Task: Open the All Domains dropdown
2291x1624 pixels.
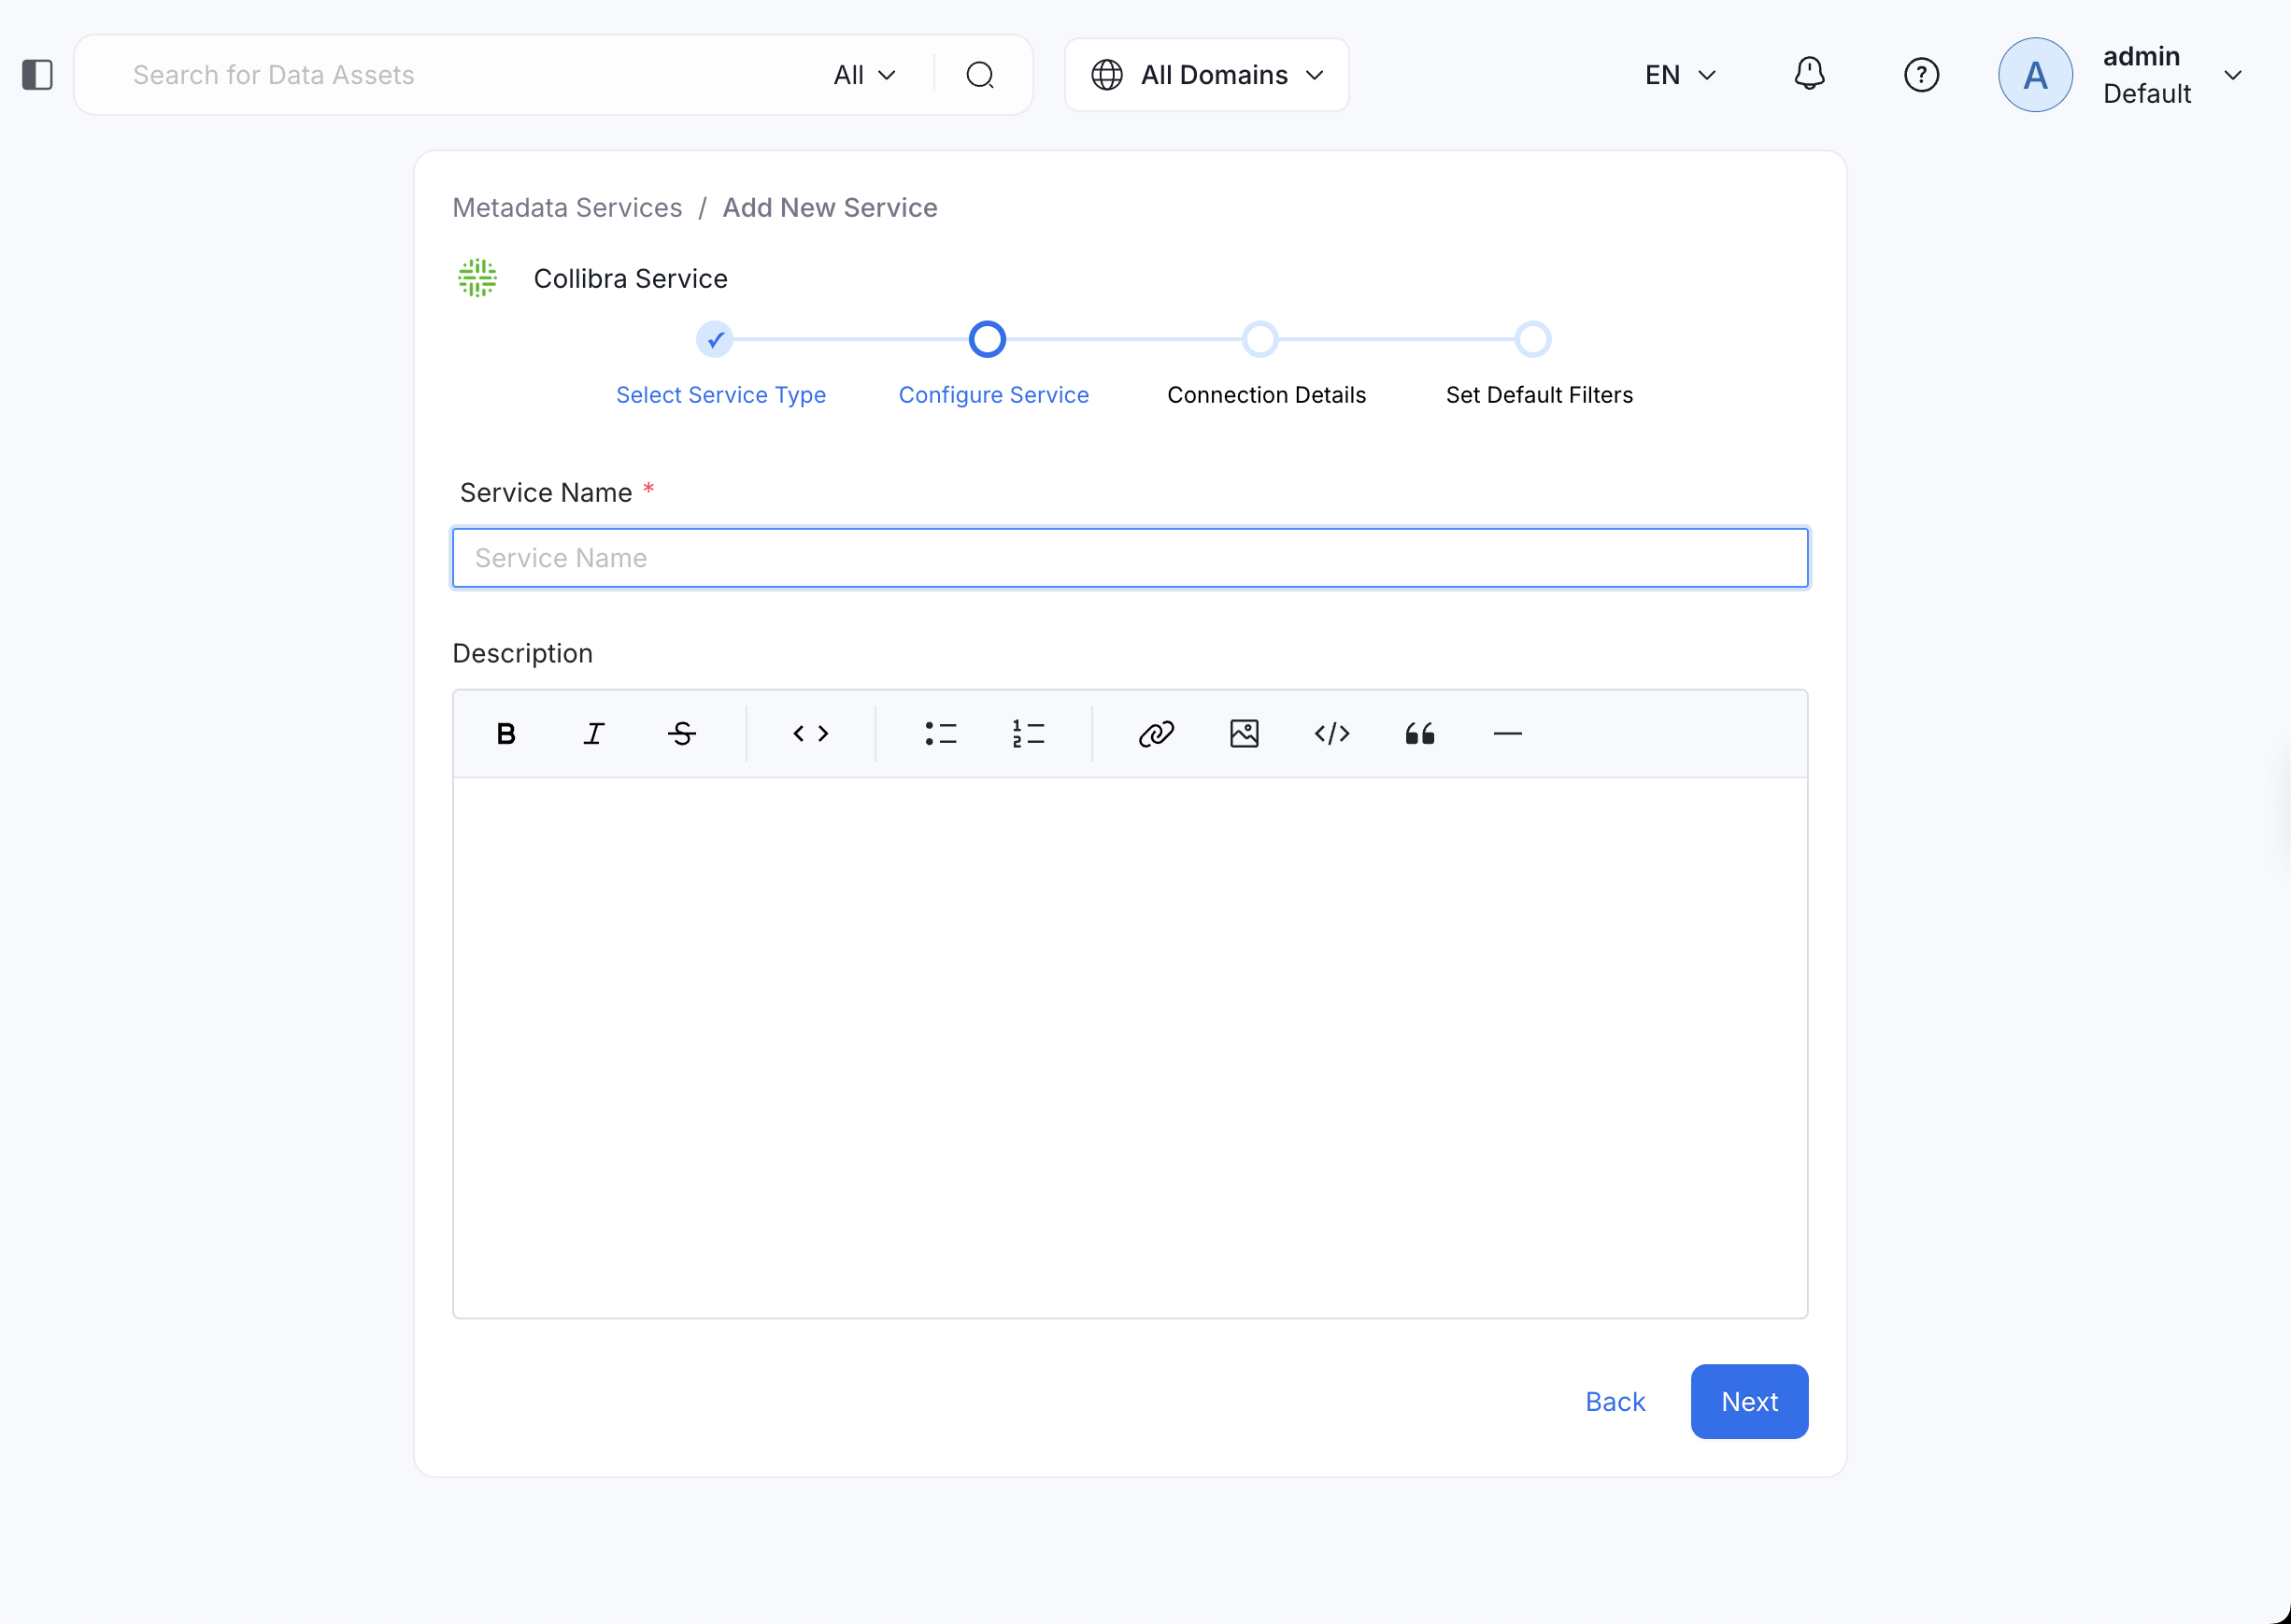Action: 1207,75
